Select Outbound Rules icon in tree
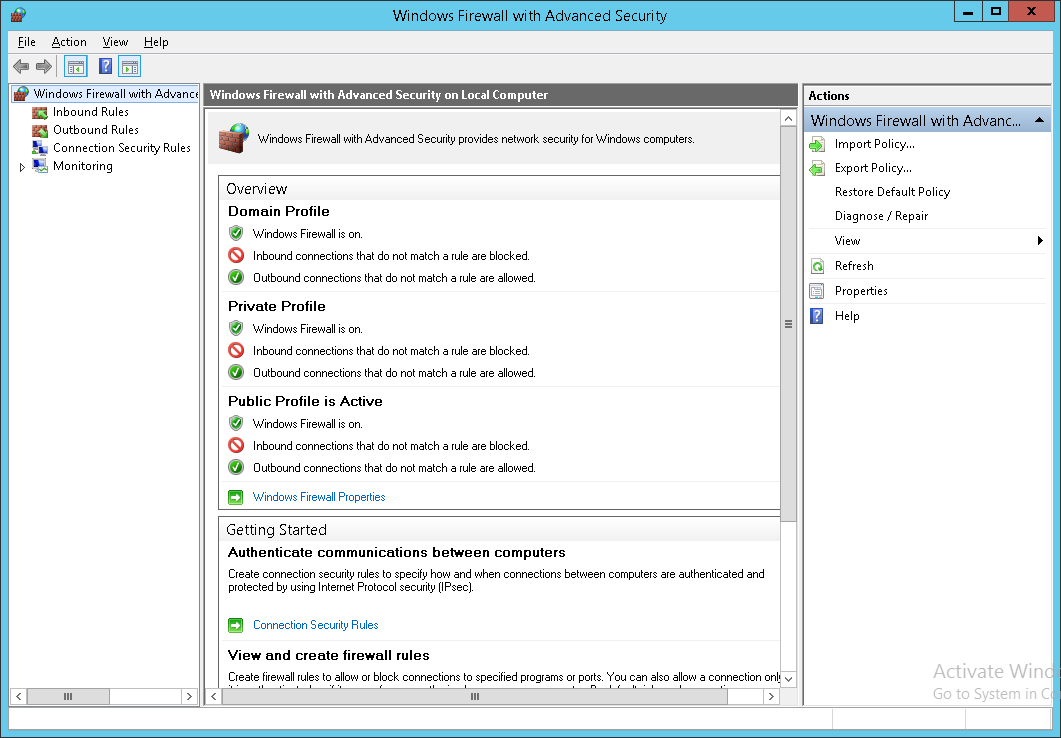This screenshot has height=738, width=1061. point(40,130)
